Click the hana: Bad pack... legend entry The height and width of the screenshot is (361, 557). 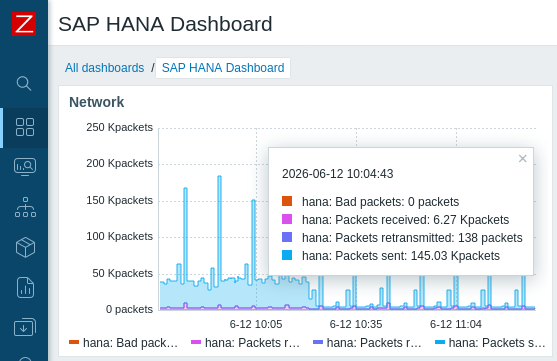pos(123,343)
